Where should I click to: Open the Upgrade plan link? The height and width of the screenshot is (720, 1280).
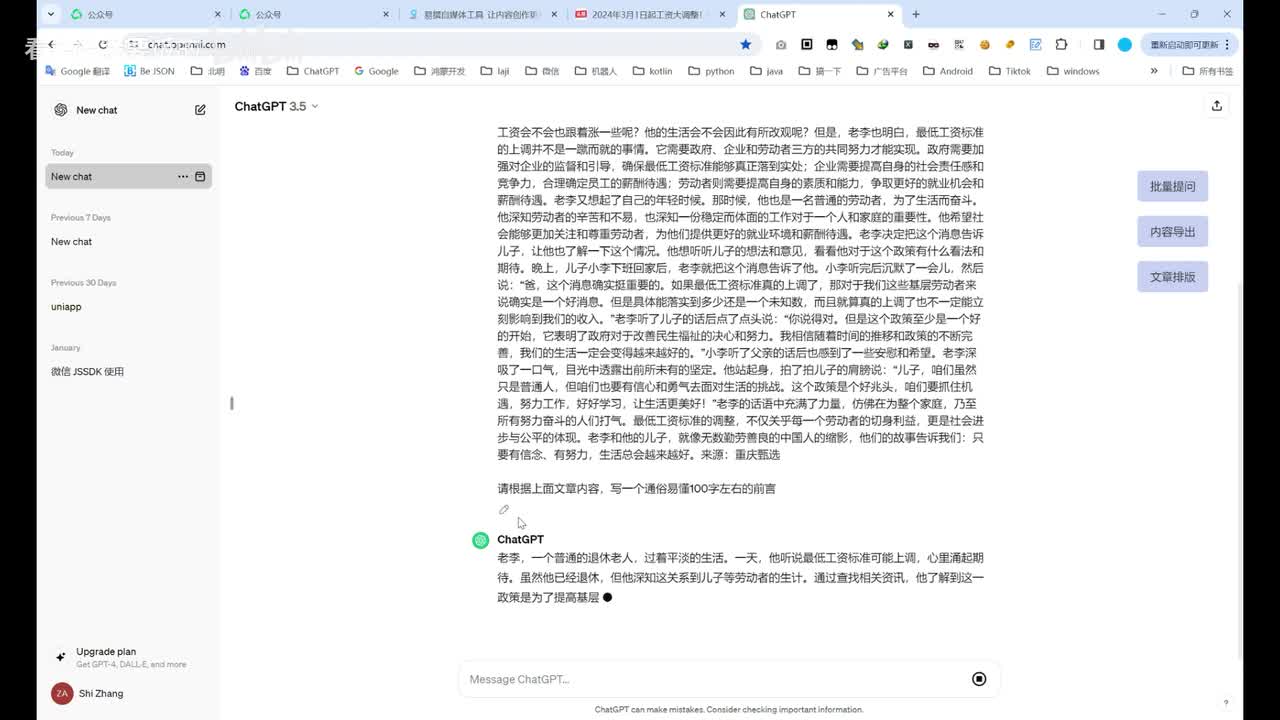click(x=106, y=652)
